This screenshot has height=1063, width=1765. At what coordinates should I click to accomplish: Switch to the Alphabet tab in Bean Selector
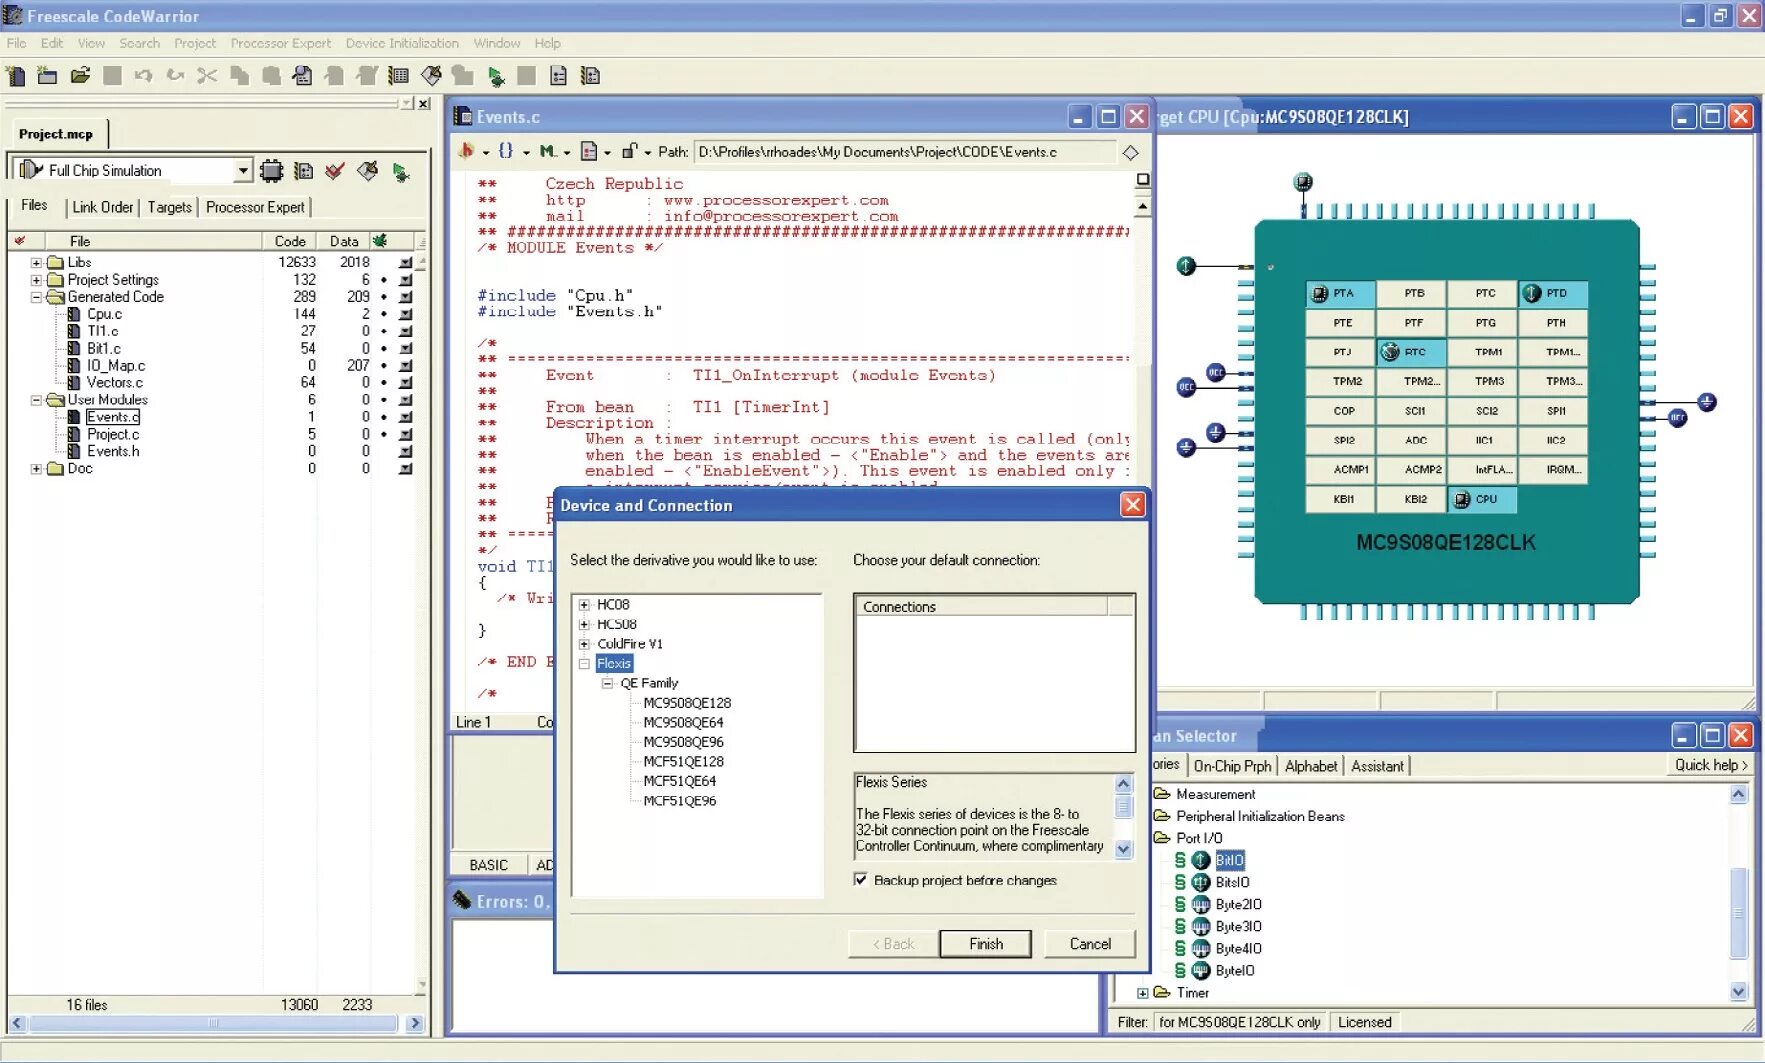point(1311,766)
